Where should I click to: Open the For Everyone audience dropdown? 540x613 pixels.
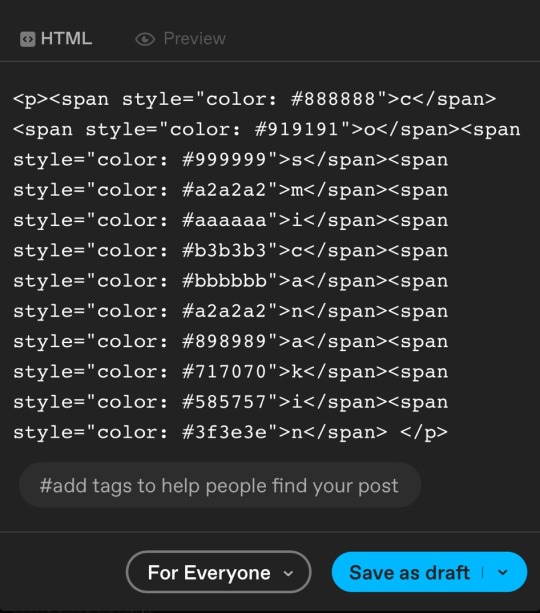(x=219, y=572)
